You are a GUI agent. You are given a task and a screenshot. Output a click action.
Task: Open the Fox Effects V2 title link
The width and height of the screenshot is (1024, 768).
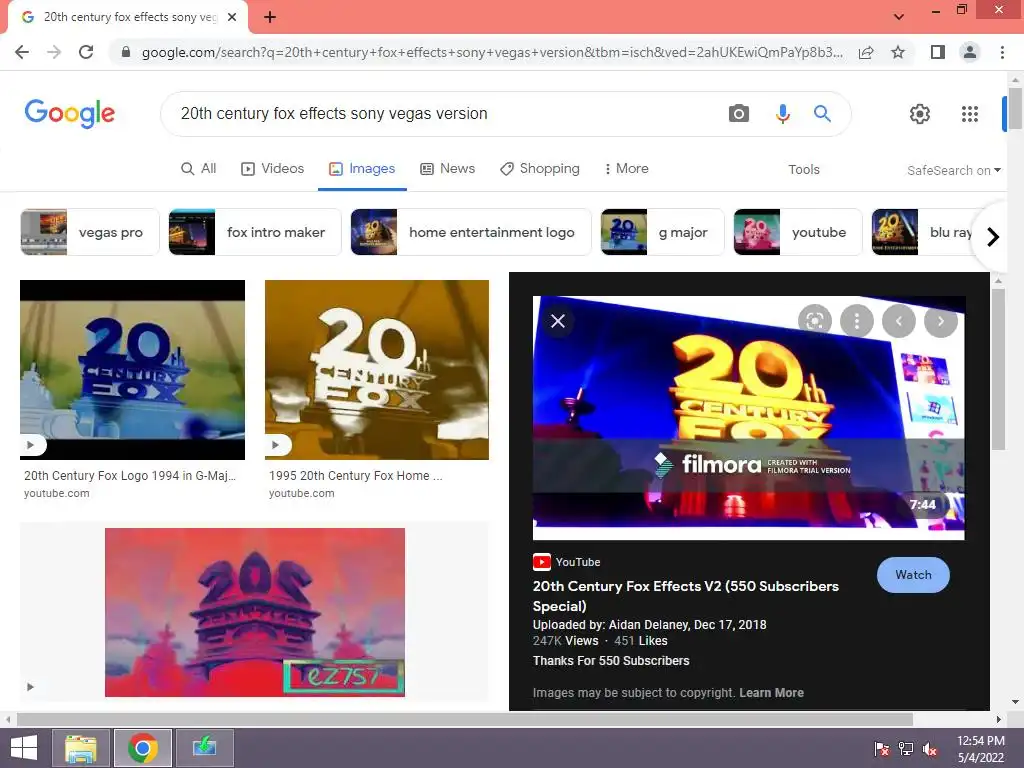686,596
